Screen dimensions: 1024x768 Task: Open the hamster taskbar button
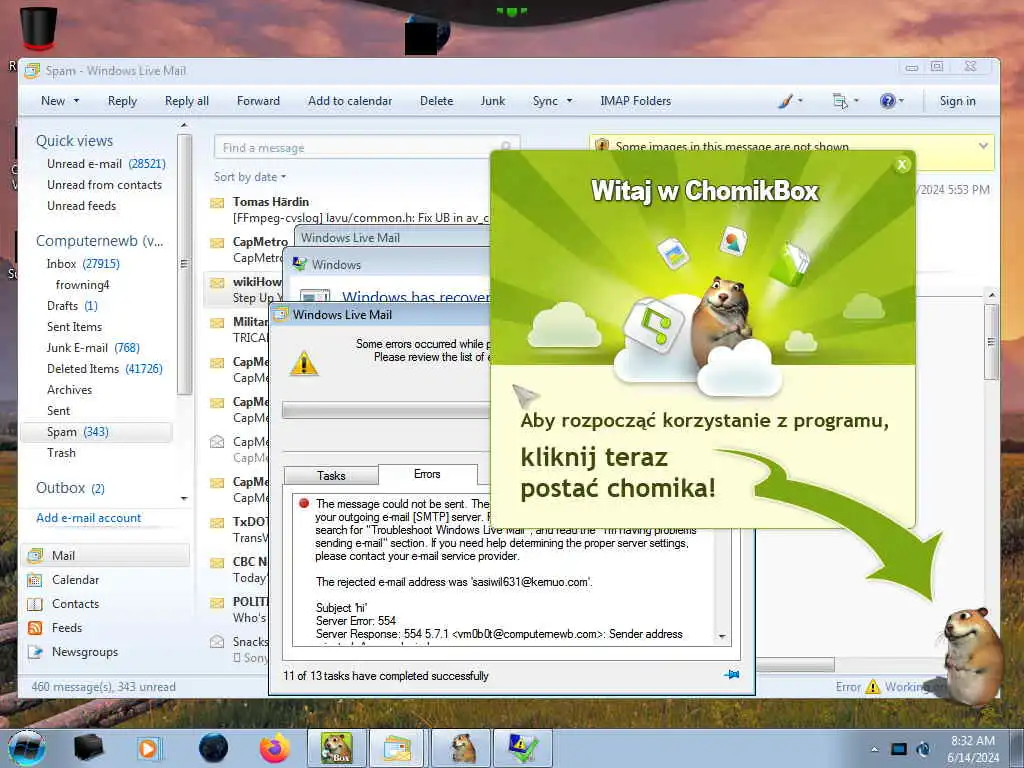pos(462,748)
